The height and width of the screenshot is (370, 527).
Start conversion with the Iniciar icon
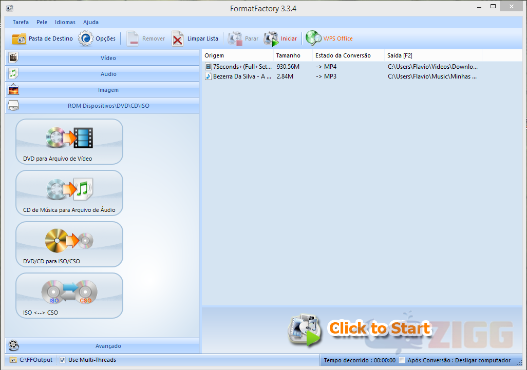(271, 39)
